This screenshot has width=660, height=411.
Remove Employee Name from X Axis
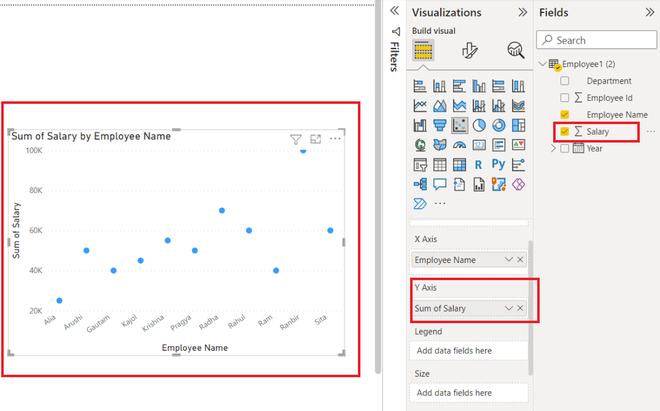(x=520, y=259)
